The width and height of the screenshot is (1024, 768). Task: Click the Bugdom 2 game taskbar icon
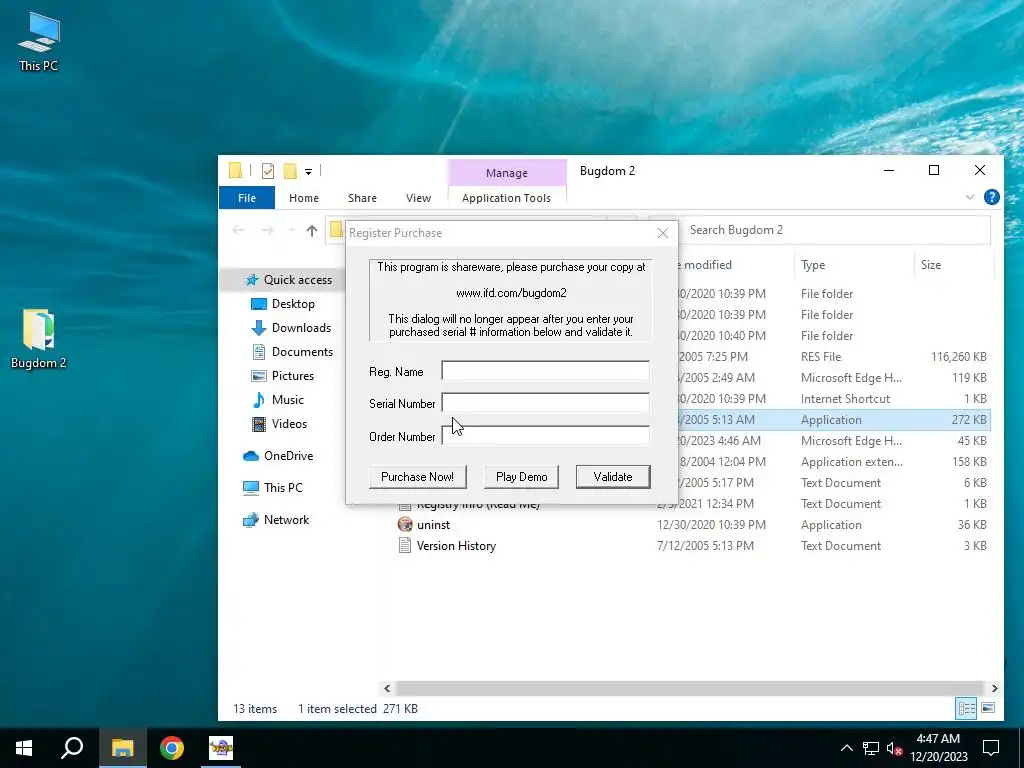(x=221, y=748)
